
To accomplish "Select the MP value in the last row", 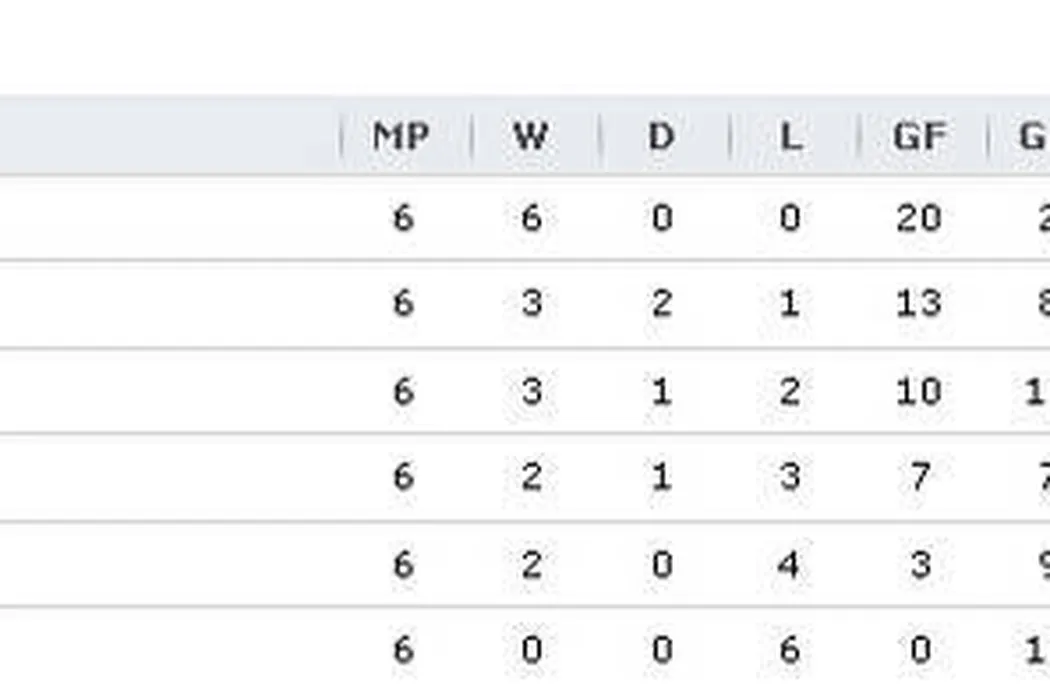I will (x=402, y=651).
